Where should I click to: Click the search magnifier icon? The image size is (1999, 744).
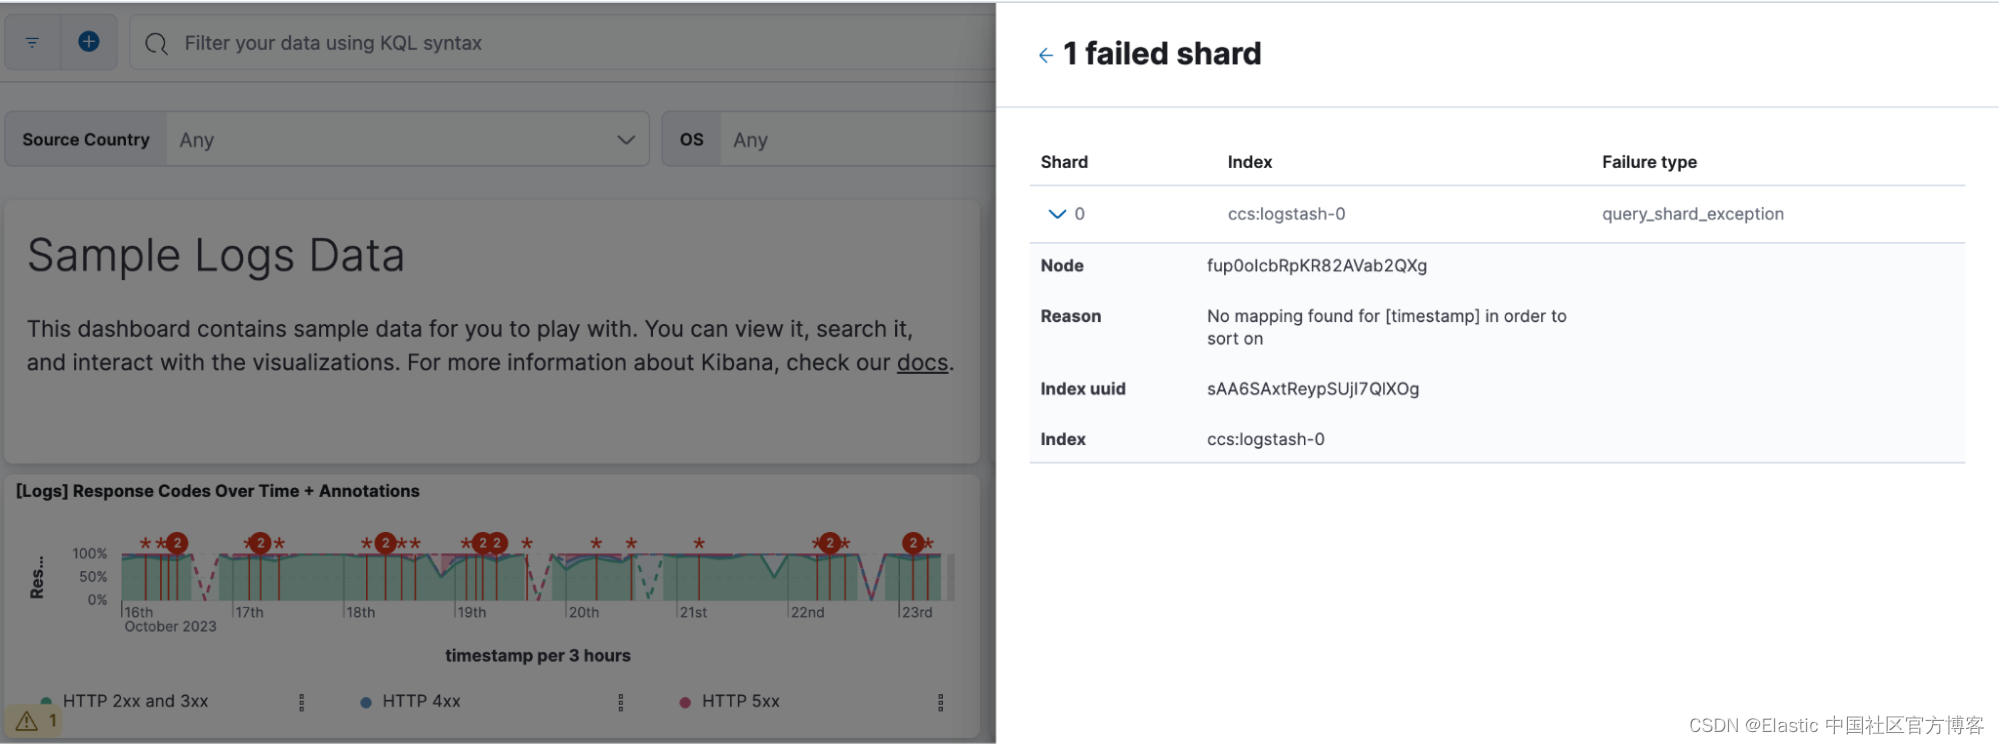click(x=156, y=44)
